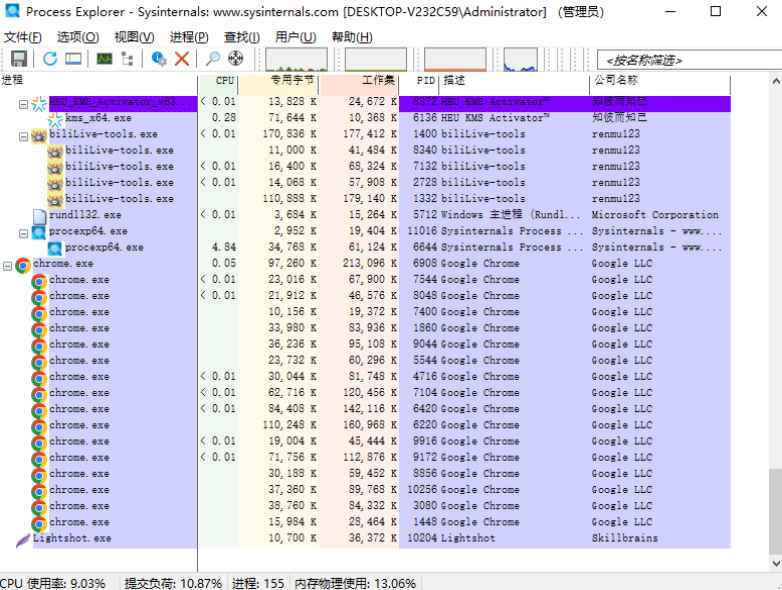782x590 pixels.
Task: Collapse the biliLive-tools.exe tree node
Action: coord(23,136)
